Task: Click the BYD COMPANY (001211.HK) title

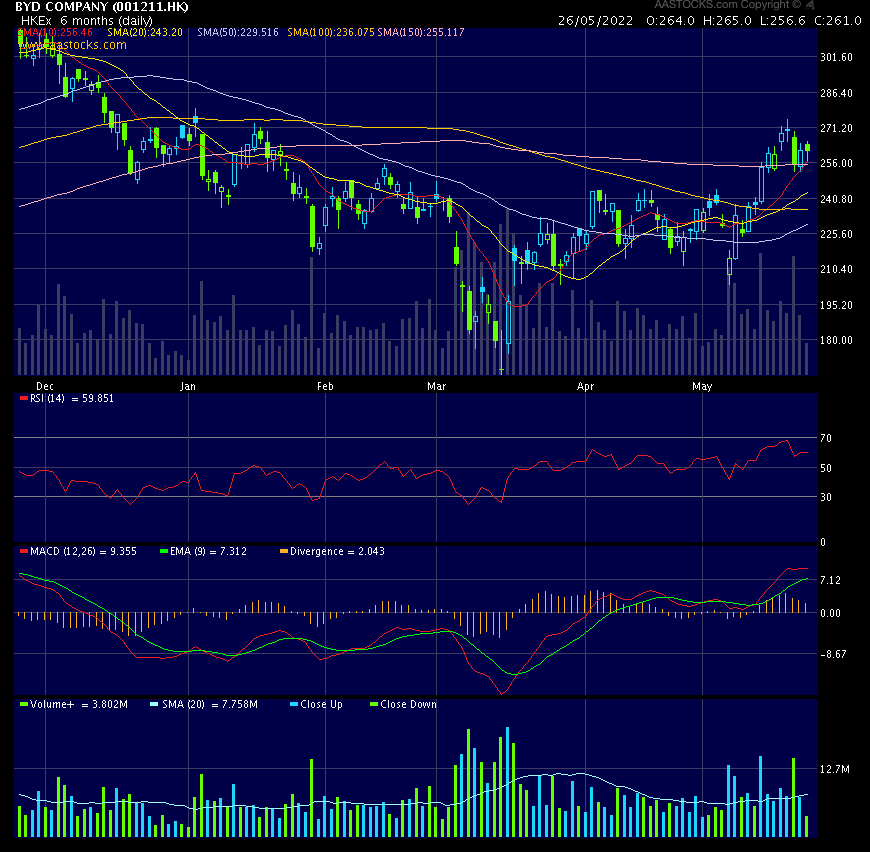Action: (102, 7)
